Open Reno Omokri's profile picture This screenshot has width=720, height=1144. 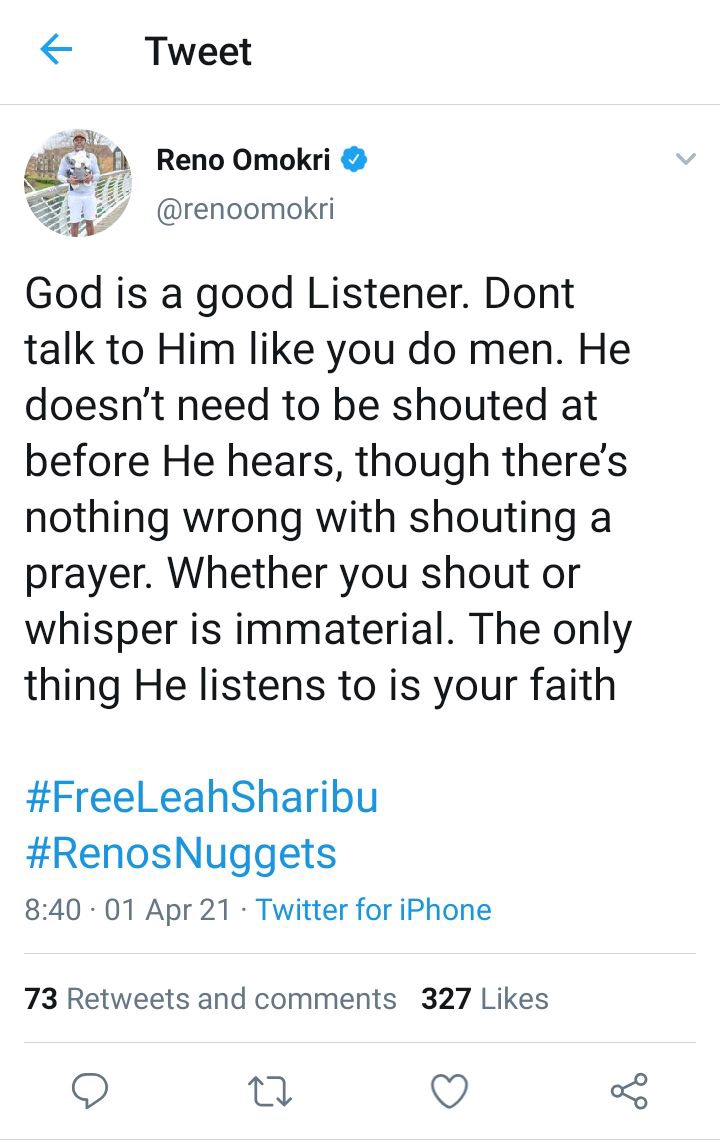tap(78, 183)
